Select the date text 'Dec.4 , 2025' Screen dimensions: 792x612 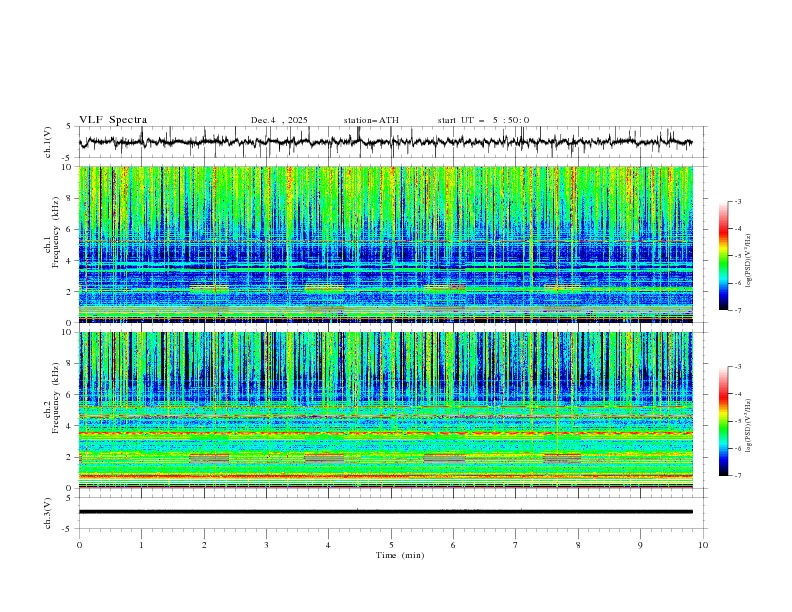tap(279, 120)
